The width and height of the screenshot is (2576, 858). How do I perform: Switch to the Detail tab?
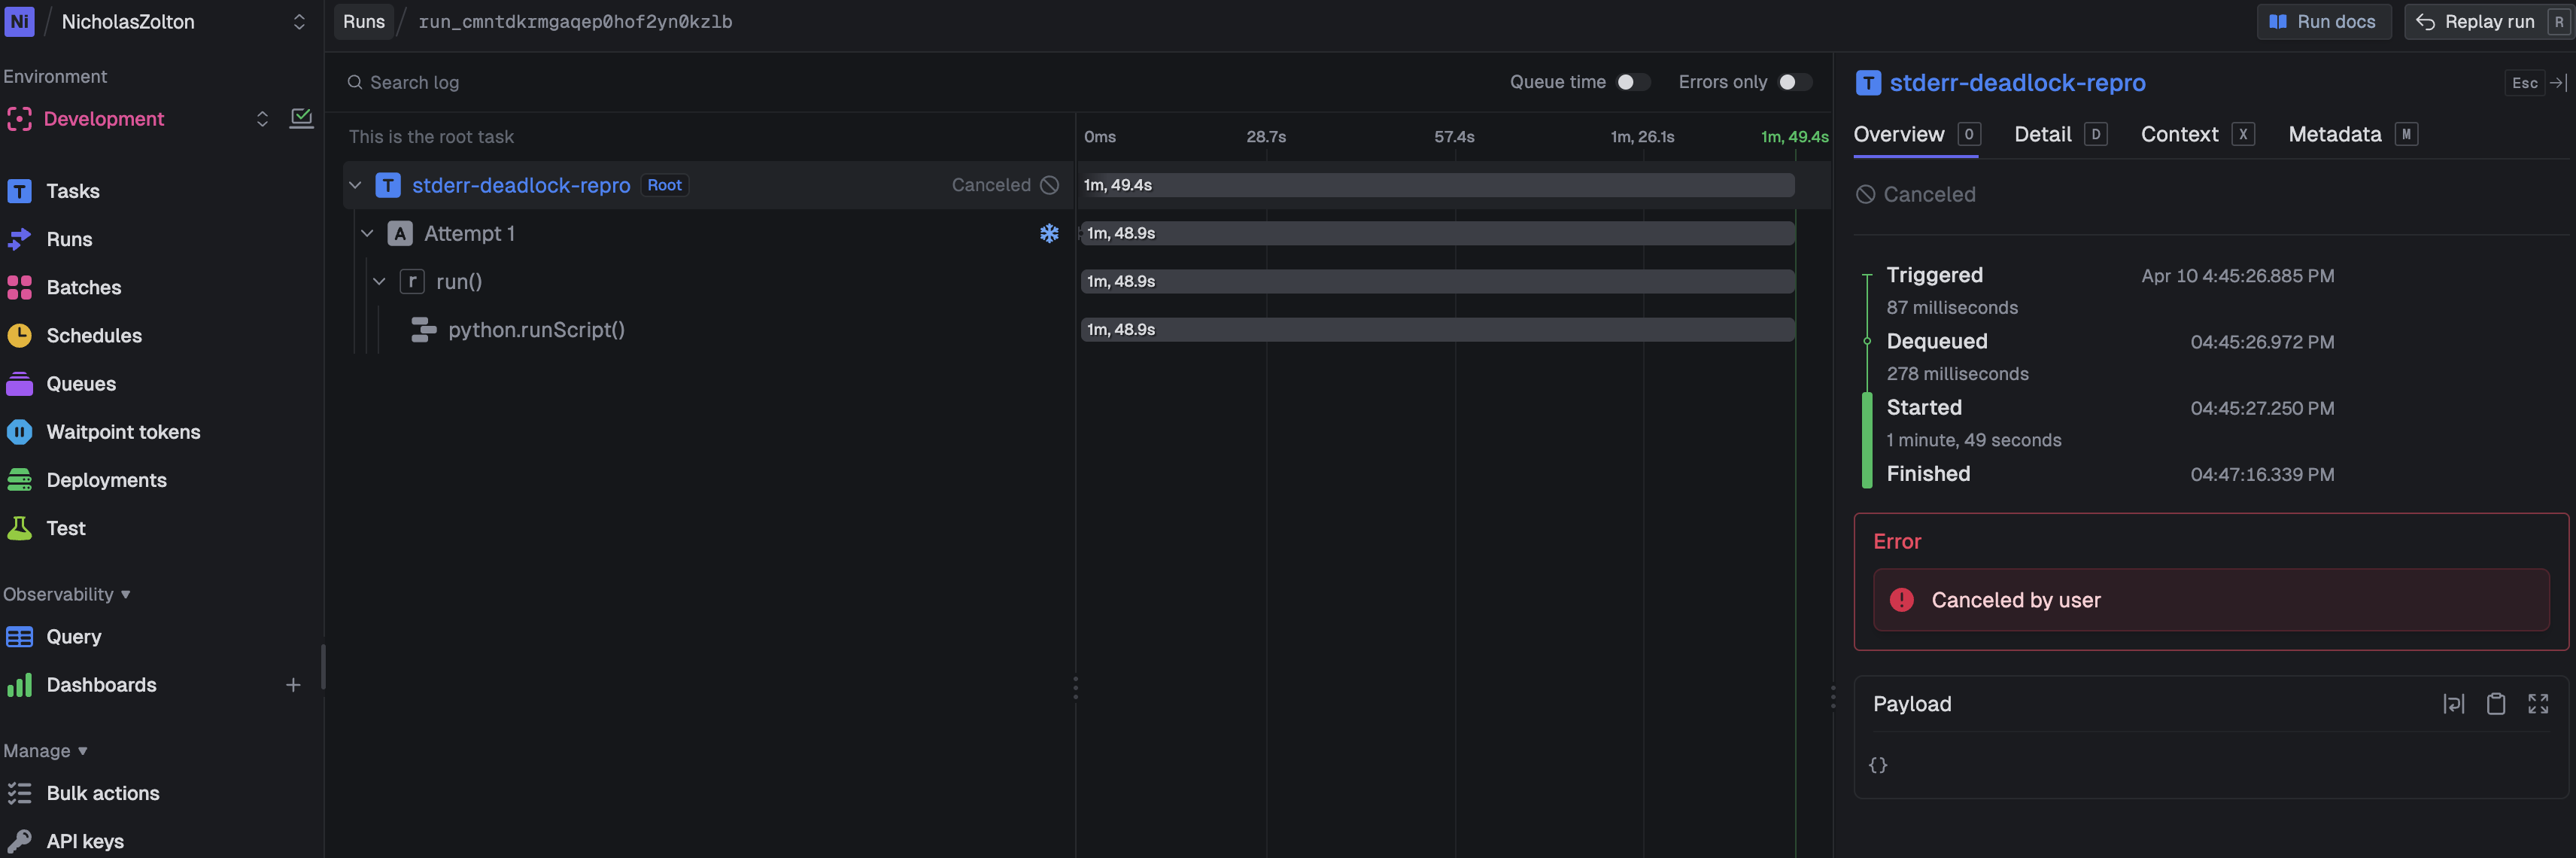[2042, 134]
